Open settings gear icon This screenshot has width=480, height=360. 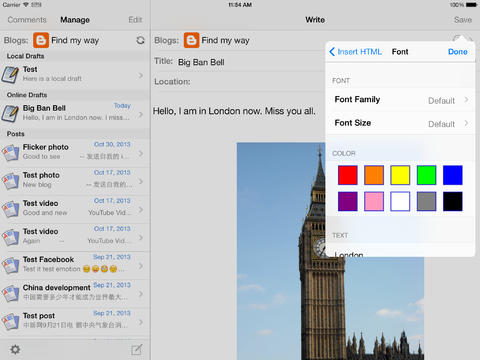15,349
